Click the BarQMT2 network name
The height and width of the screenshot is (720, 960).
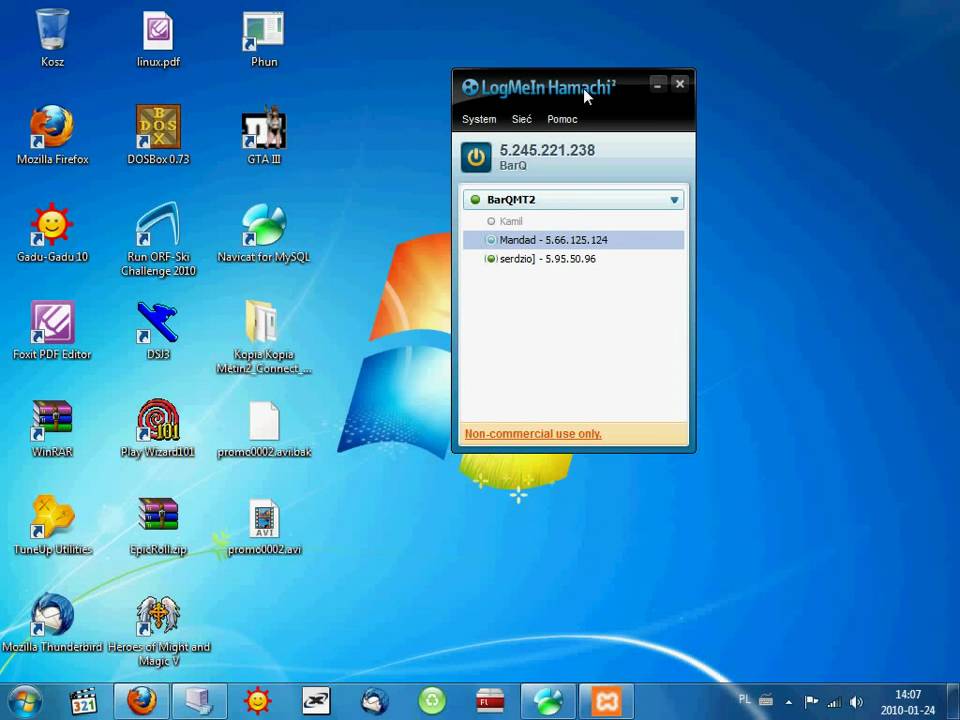[x=511, y=200]
